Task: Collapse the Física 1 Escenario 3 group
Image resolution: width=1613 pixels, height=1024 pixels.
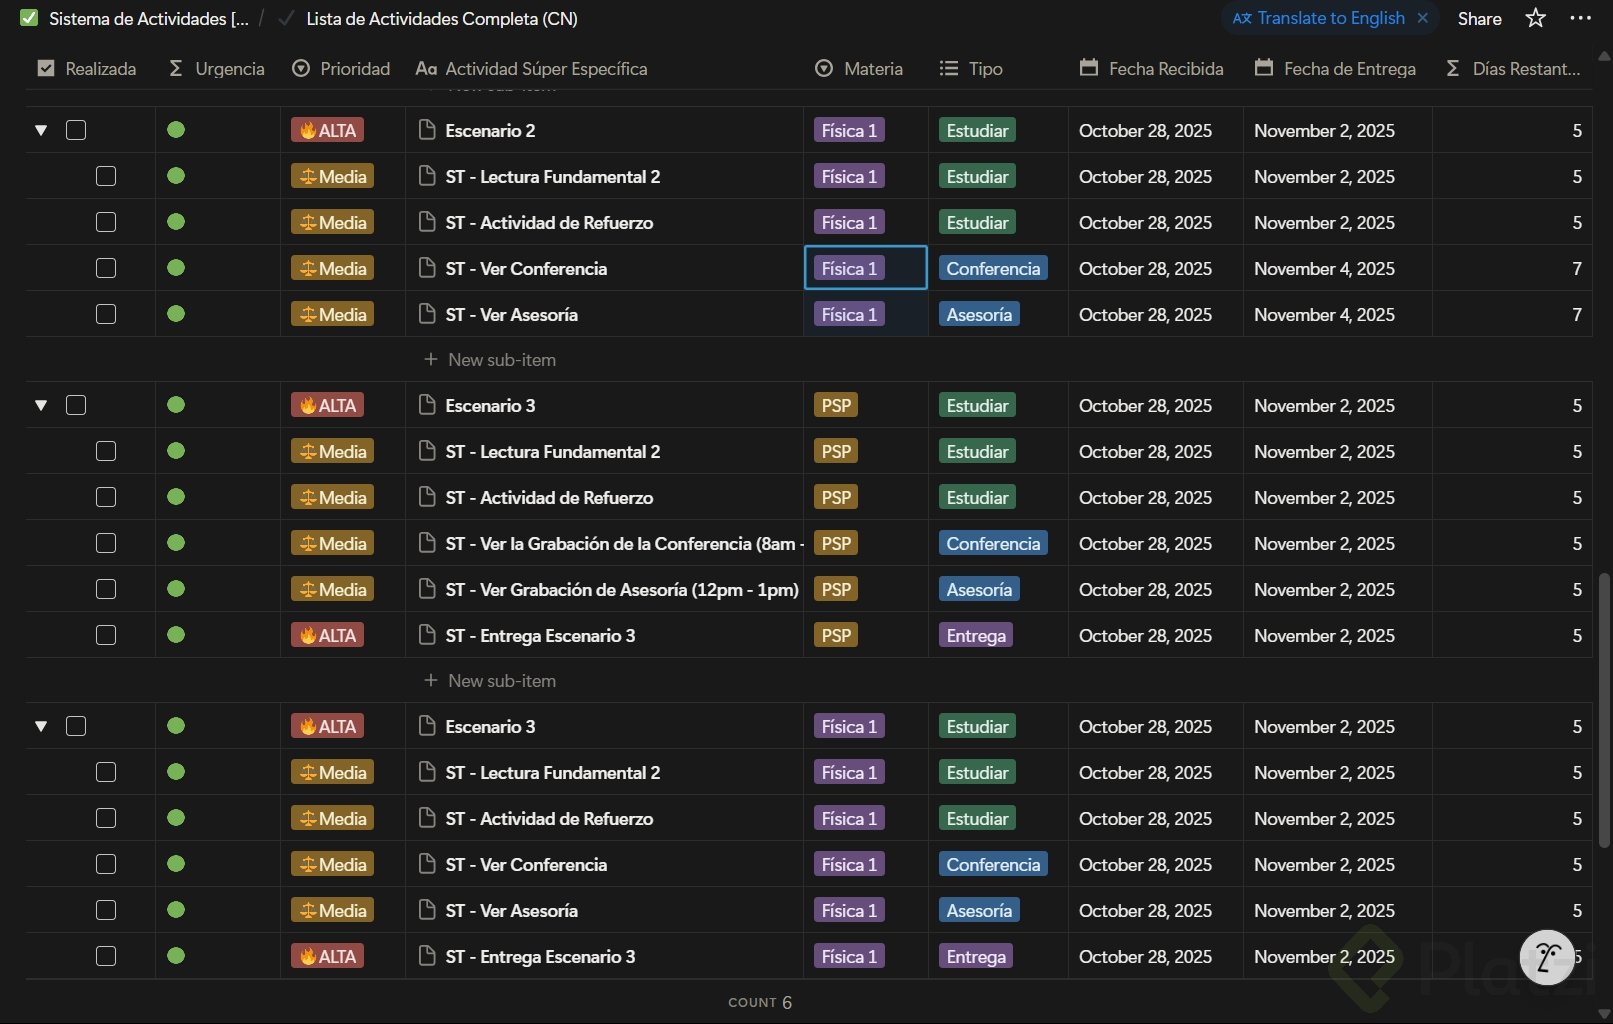Action: [41, 726]
